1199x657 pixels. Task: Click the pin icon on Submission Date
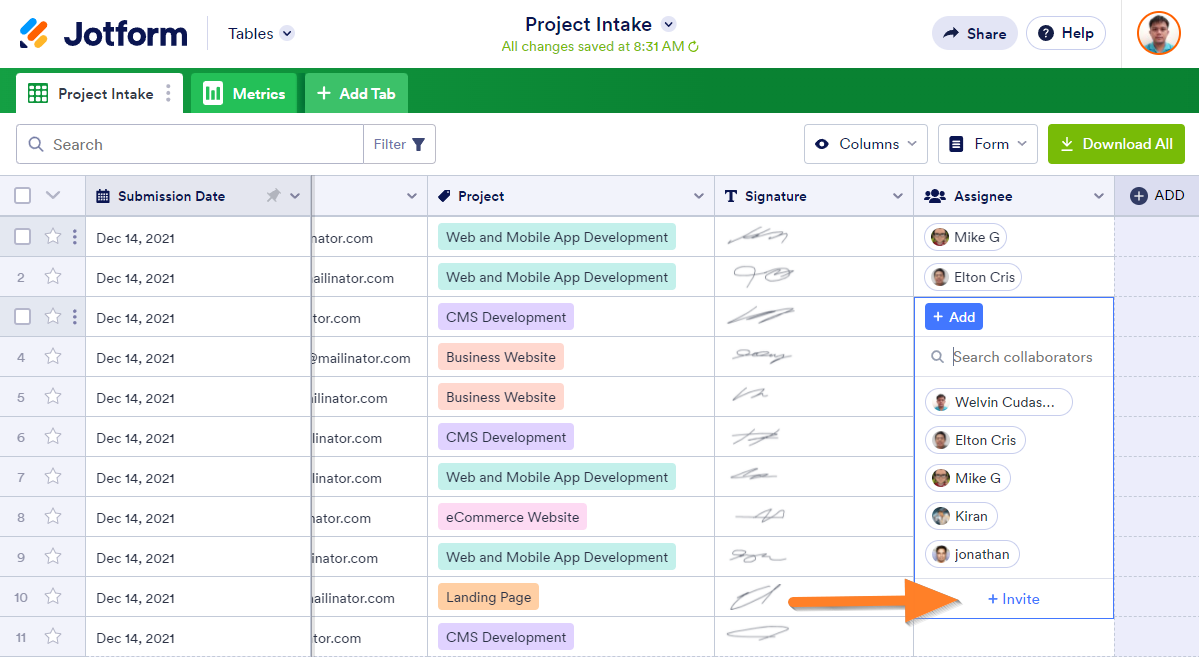click(x=273, y=196)
